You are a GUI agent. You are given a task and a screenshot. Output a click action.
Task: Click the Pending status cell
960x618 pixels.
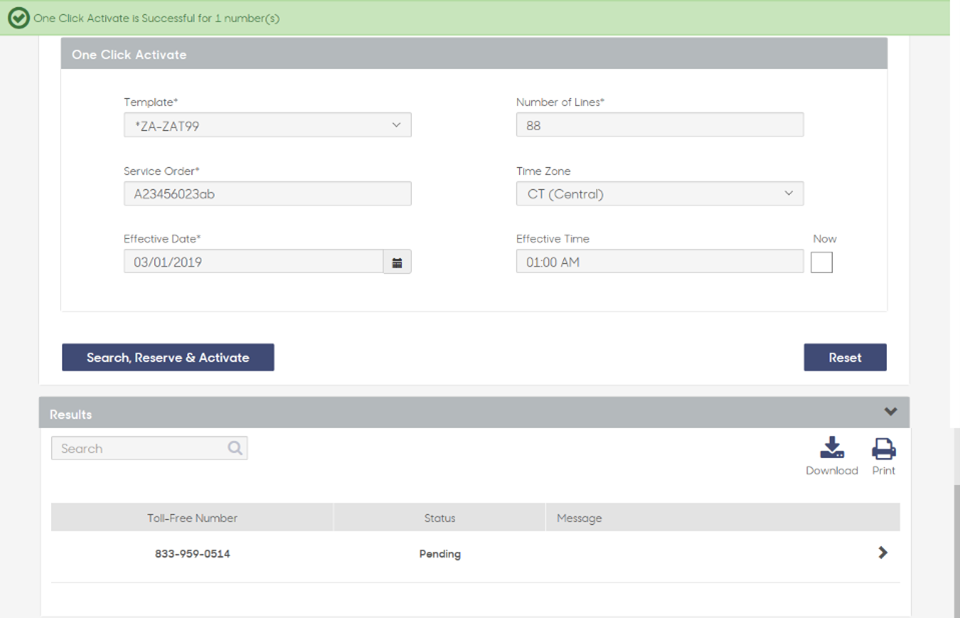click(x=440, y=554)
